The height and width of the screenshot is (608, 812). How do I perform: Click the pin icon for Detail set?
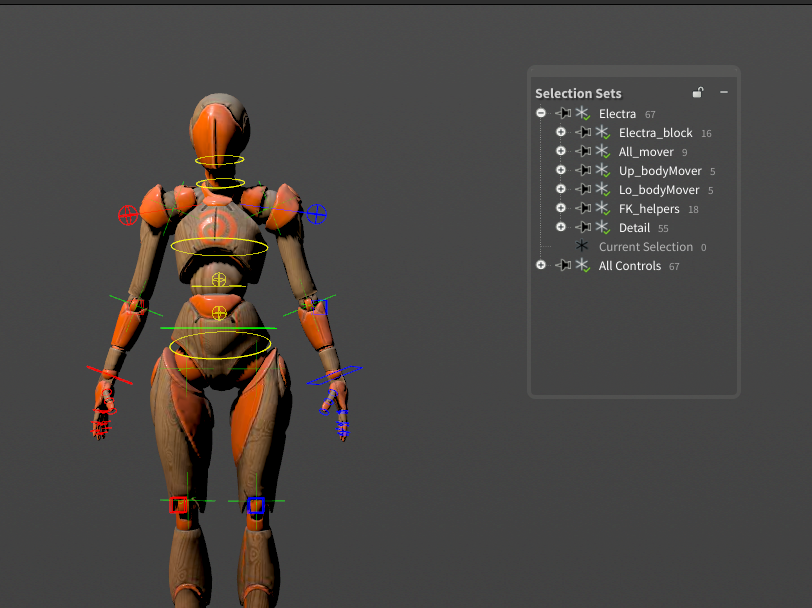click(x=584, y=228)
